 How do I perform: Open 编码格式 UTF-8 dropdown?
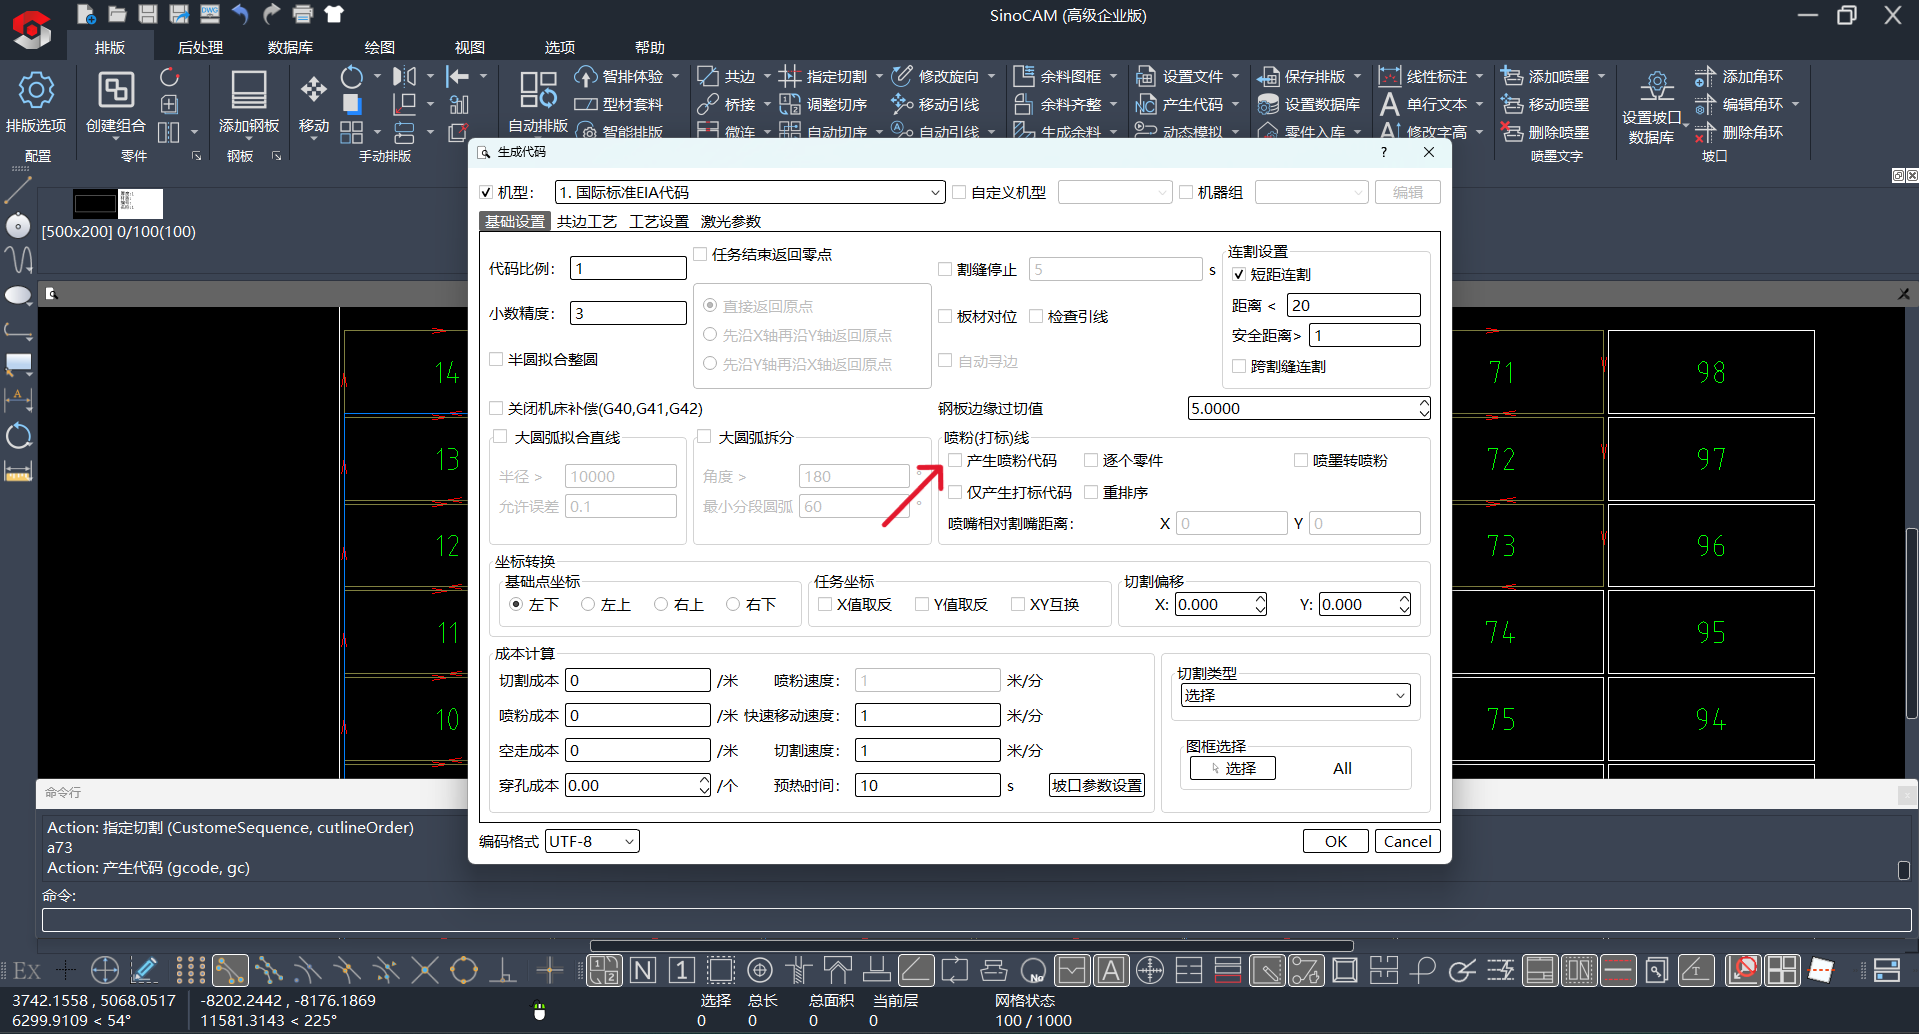point(592,841)
